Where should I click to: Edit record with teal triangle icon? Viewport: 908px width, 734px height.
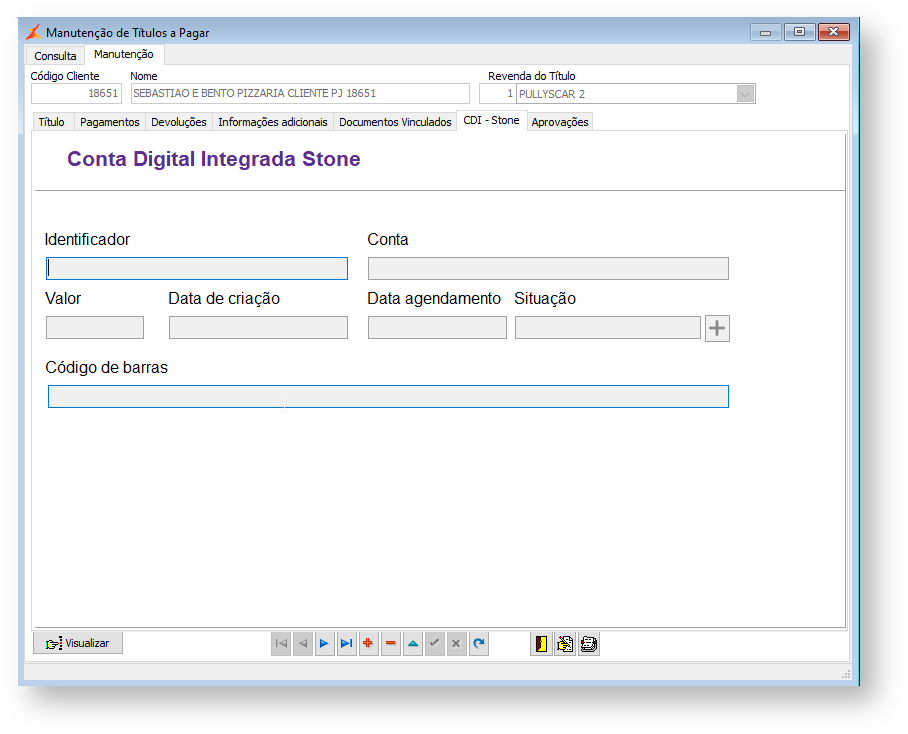click(x=413, y=644)
